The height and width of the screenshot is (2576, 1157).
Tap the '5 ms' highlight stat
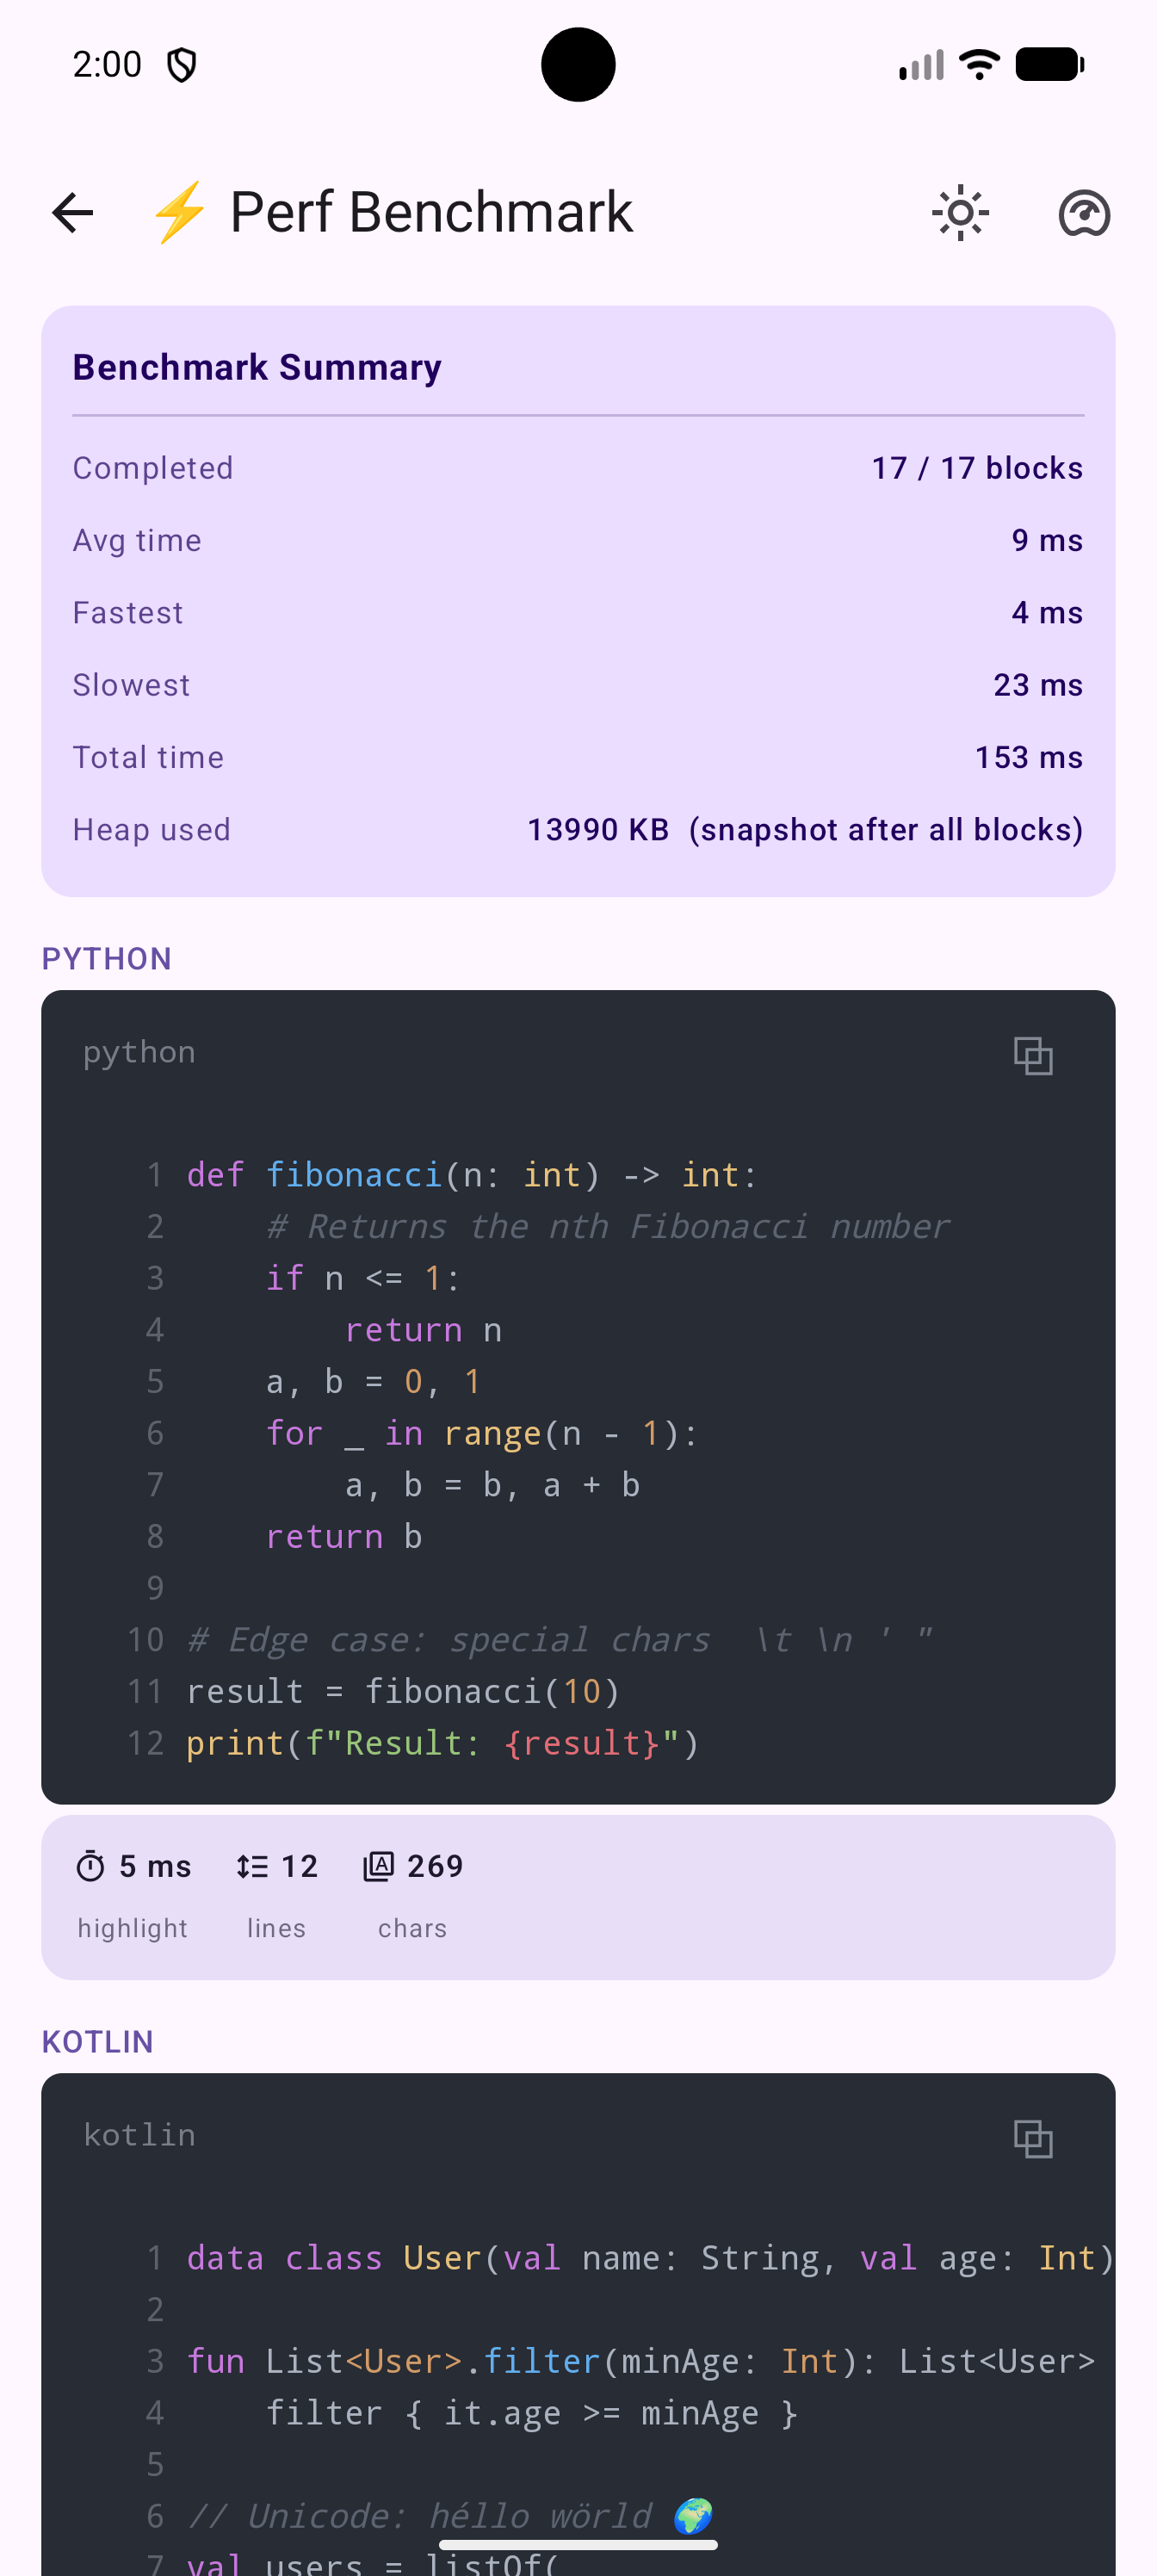pos(155,1866)
